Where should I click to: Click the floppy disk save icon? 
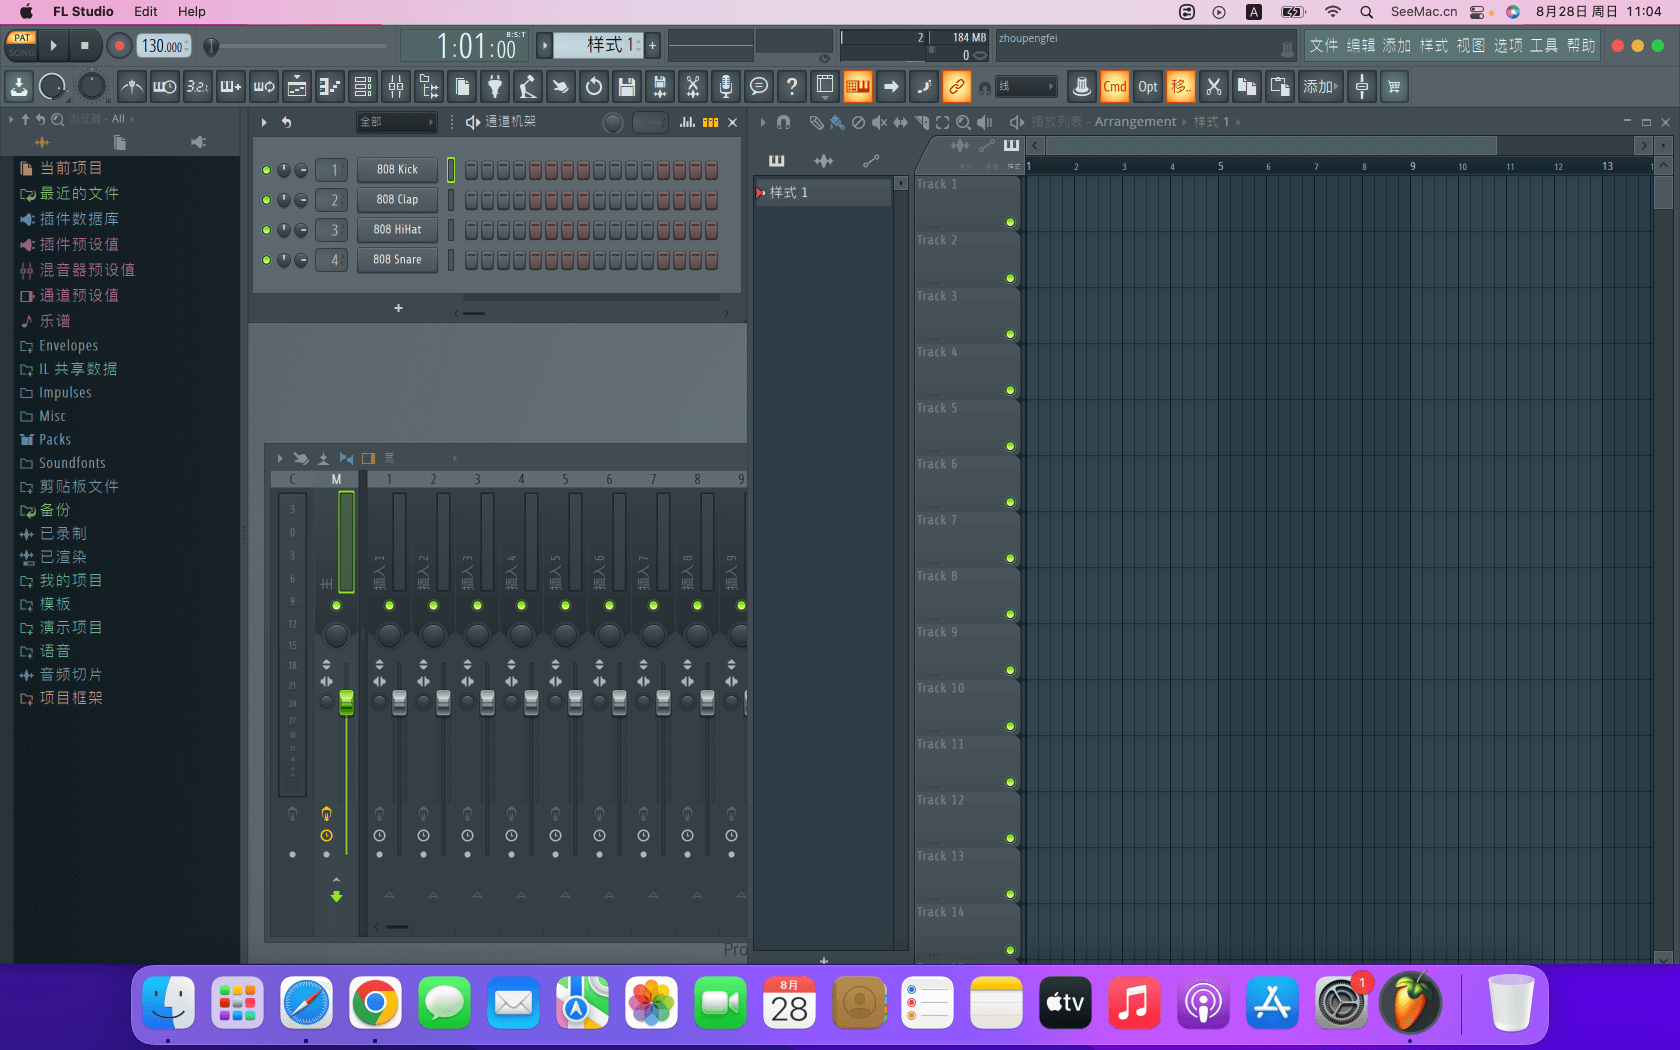[x=627, y=87]
